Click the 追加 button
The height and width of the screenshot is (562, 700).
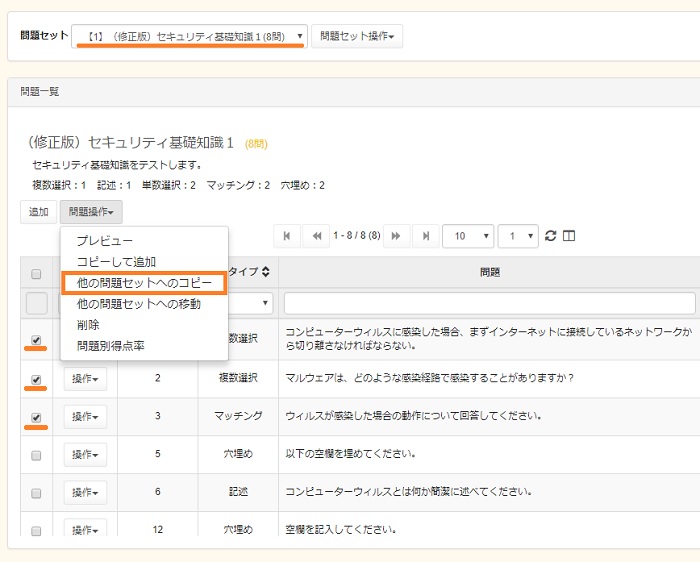tap(38, 212)
